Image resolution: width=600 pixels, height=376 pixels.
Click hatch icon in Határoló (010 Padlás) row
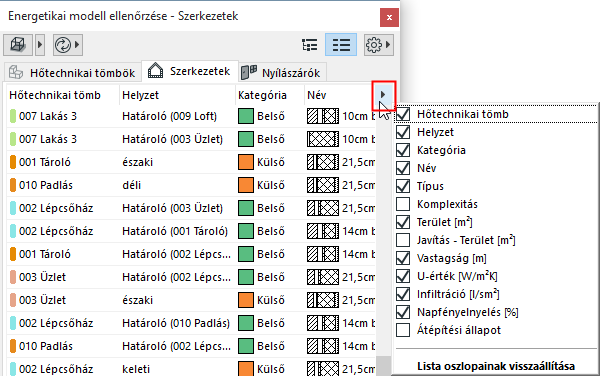[323, 323]
